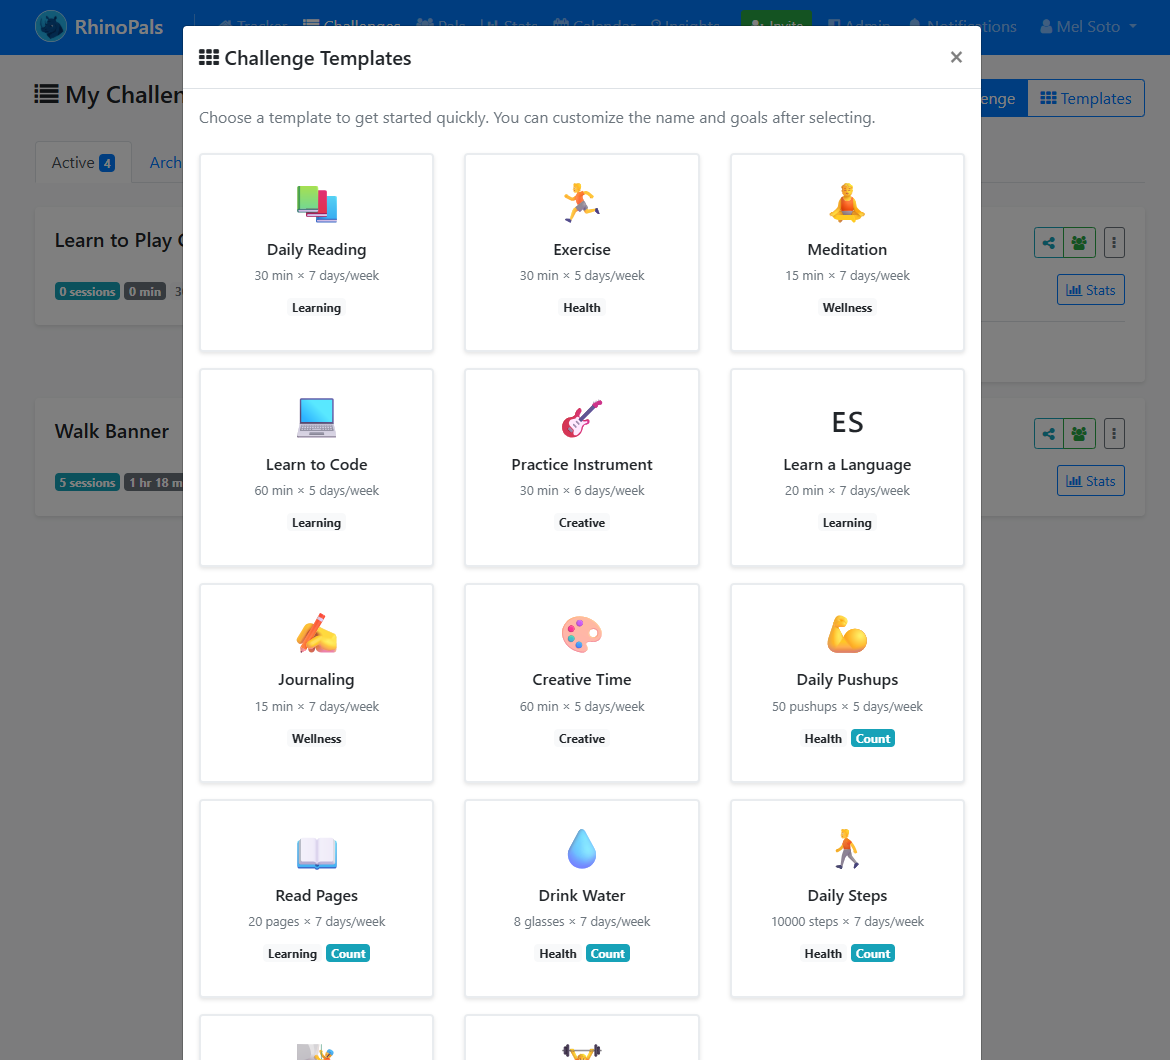1170x1060 pixels.
Task: Click the guitar icon for Practice Instrument
Action: click(581, 419)
